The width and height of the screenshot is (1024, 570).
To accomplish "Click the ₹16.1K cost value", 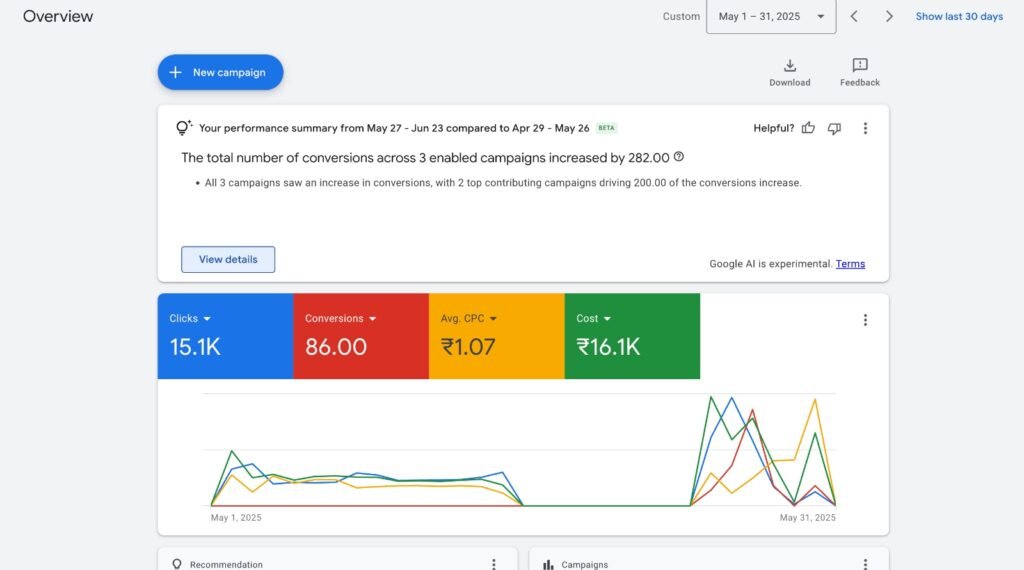I will (x=608, y=347).
